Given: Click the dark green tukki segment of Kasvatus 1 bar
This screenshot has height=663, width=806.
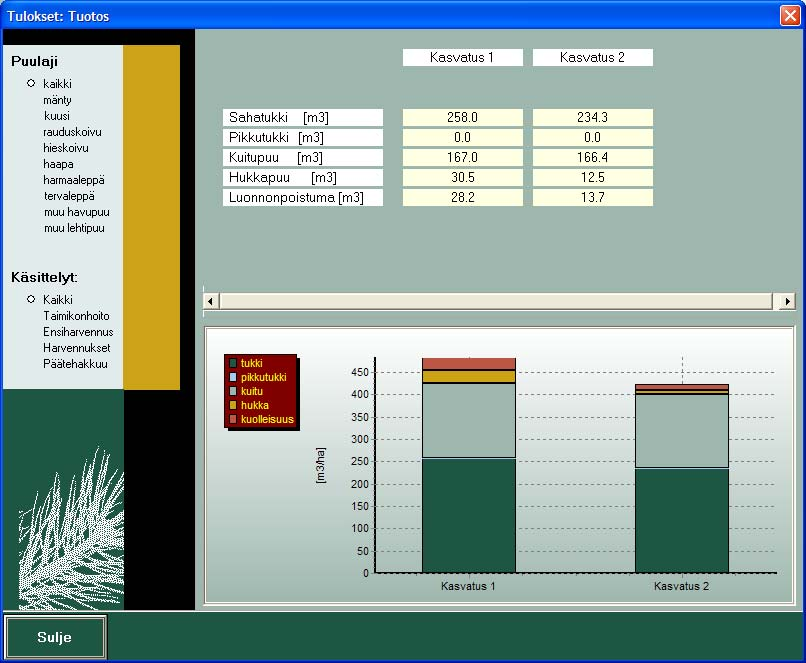Looking at the screenshot, I should tap(469, 515).
